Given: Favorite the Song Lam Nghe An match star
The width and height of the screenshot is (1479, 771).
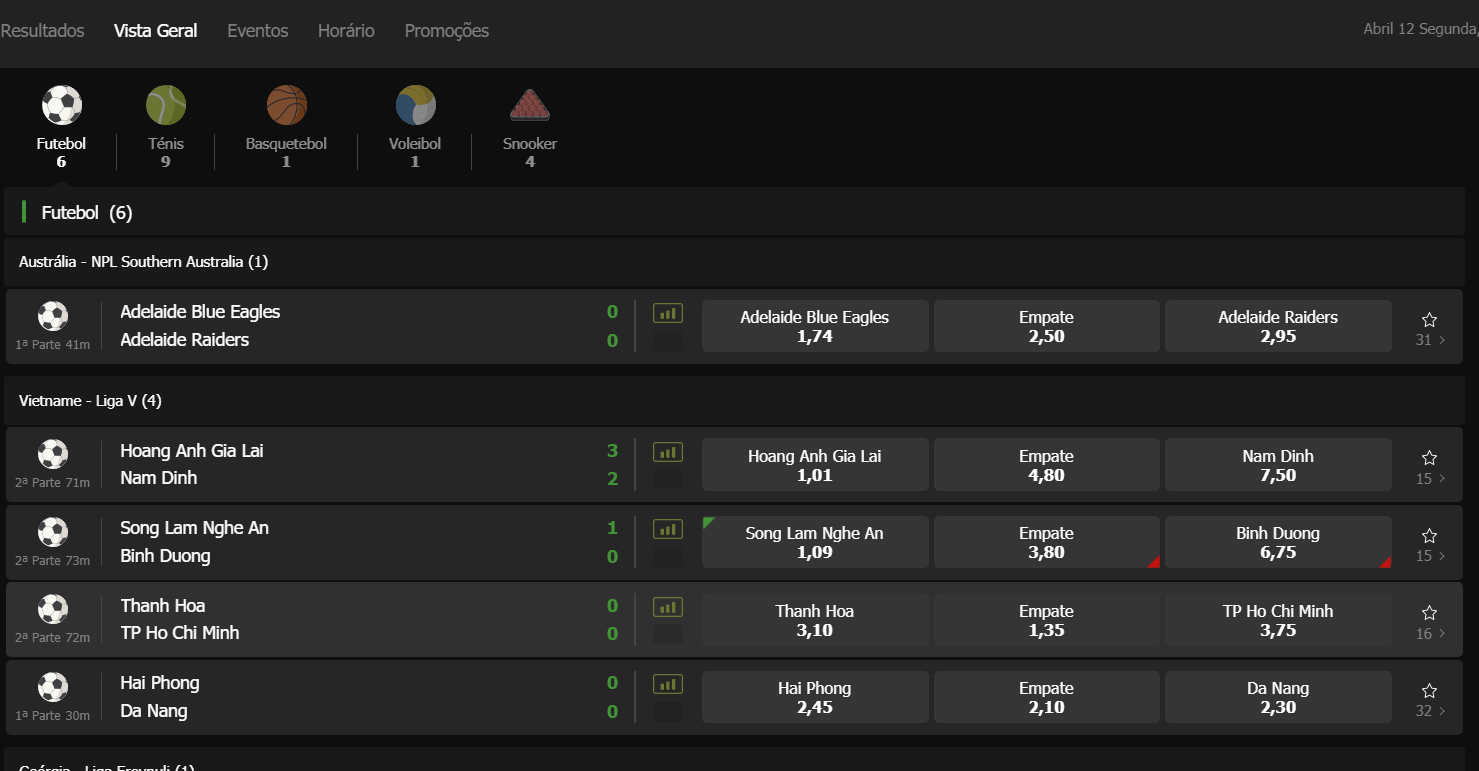Looking at the screenshot, I should pos(1429,536).
